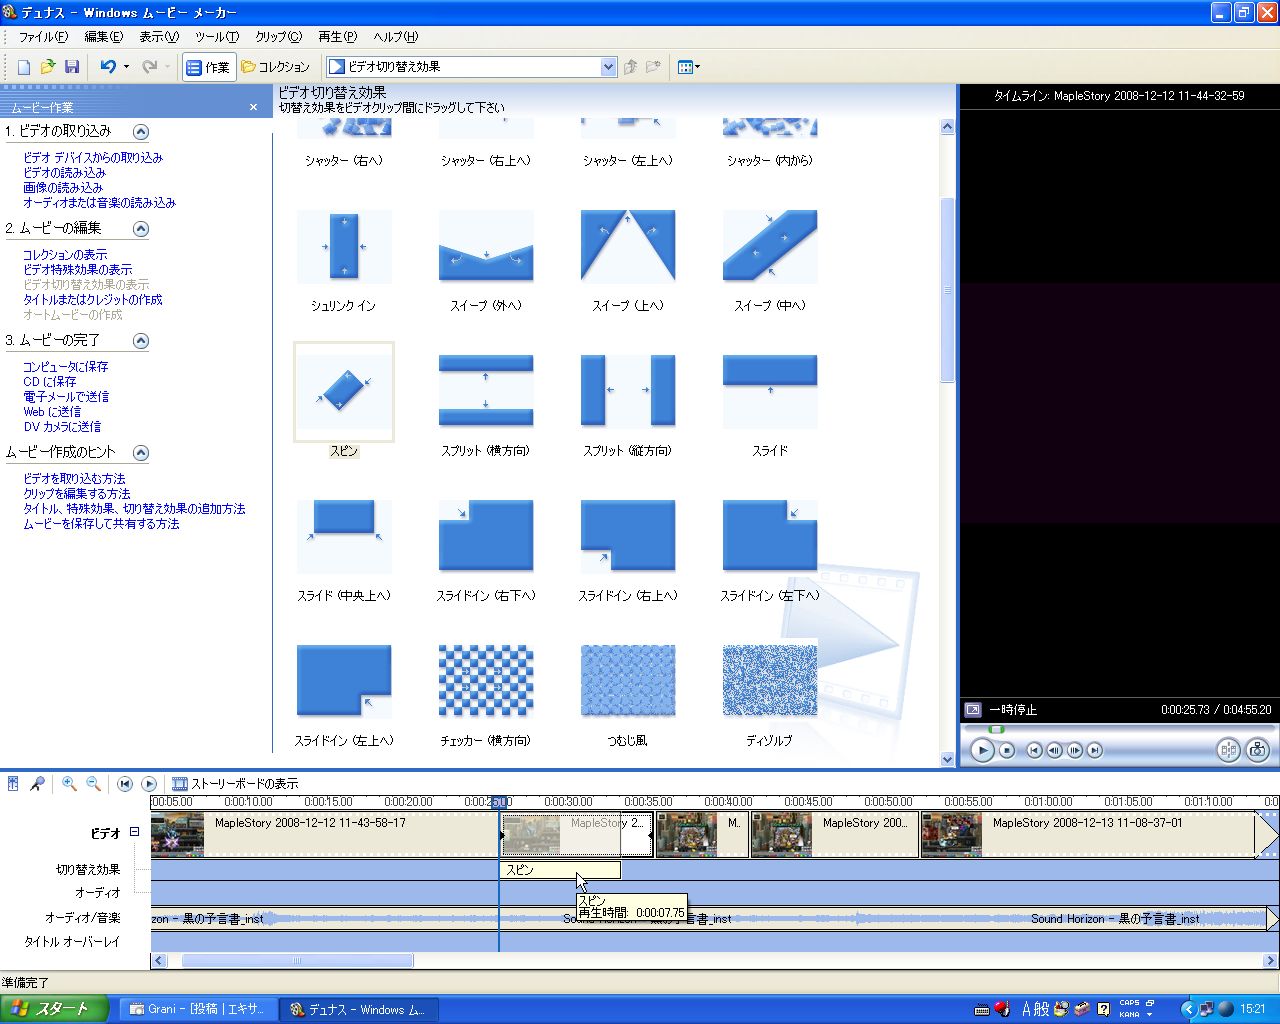Select the スプリット (縦方向) transition thumbnail
This screenshot has width=1280, height=1024.
pos(628,391)
